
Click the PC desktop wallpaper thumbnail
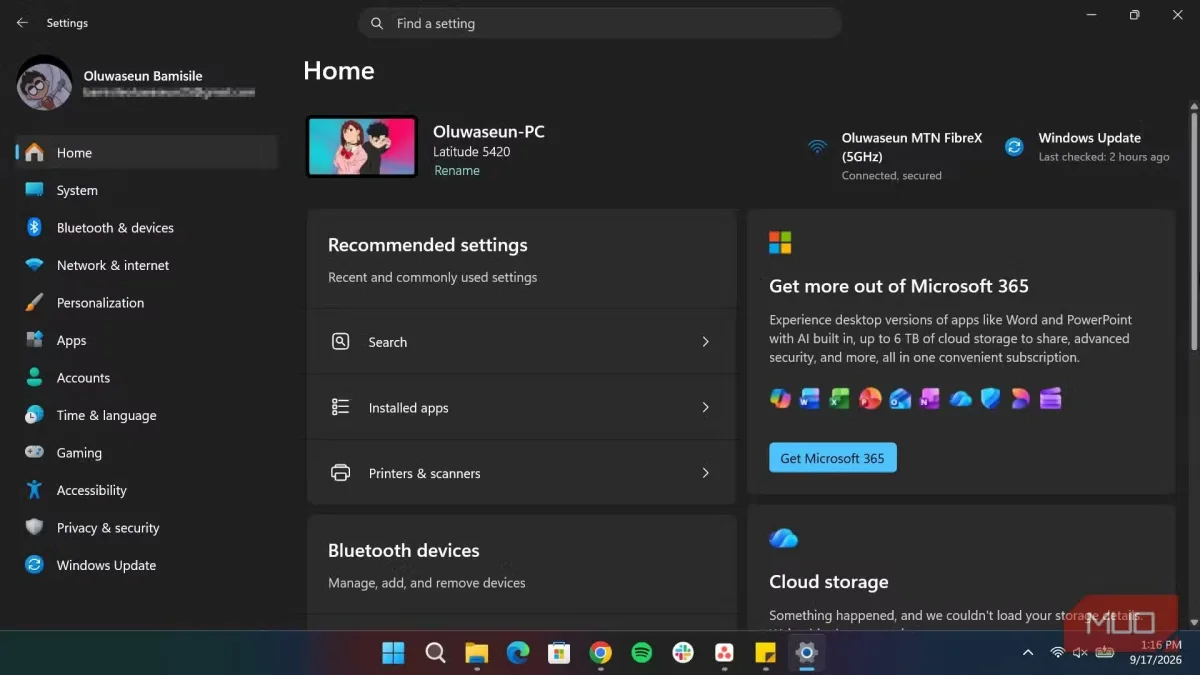click(362, 147)
